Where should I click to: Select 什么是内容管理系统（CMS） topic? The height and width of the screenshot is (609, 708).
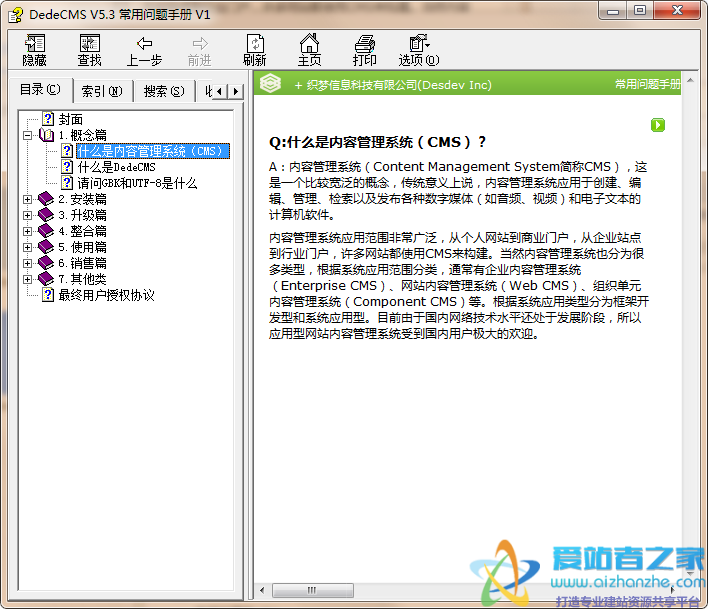tap(153, 151)
